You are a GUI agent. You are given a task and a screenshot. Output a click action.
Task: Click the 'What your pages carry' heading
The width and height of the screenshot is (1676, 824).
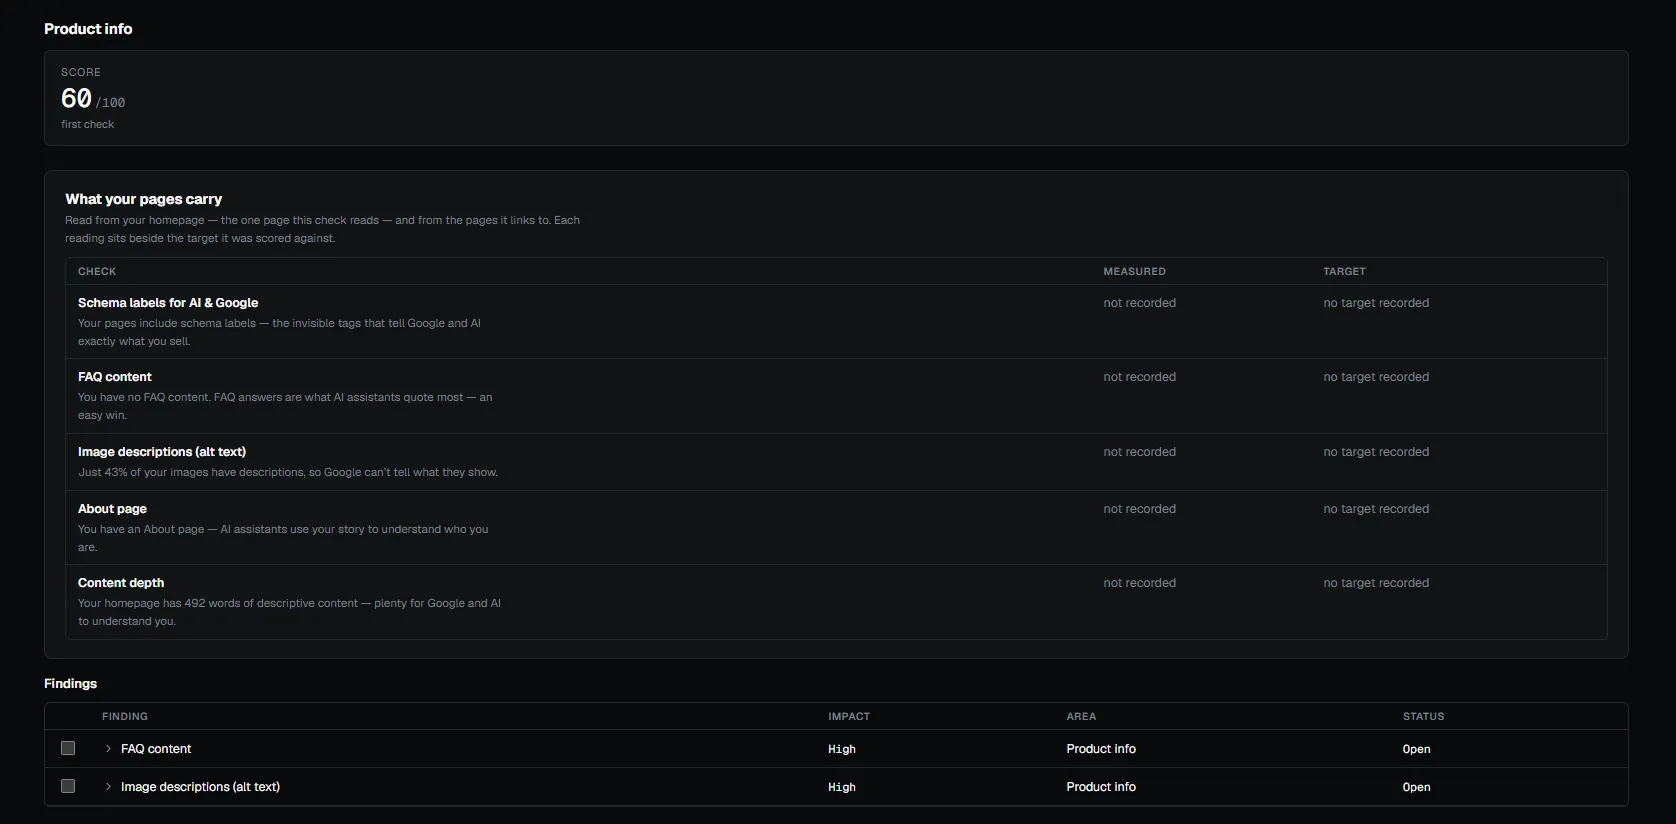143,199
